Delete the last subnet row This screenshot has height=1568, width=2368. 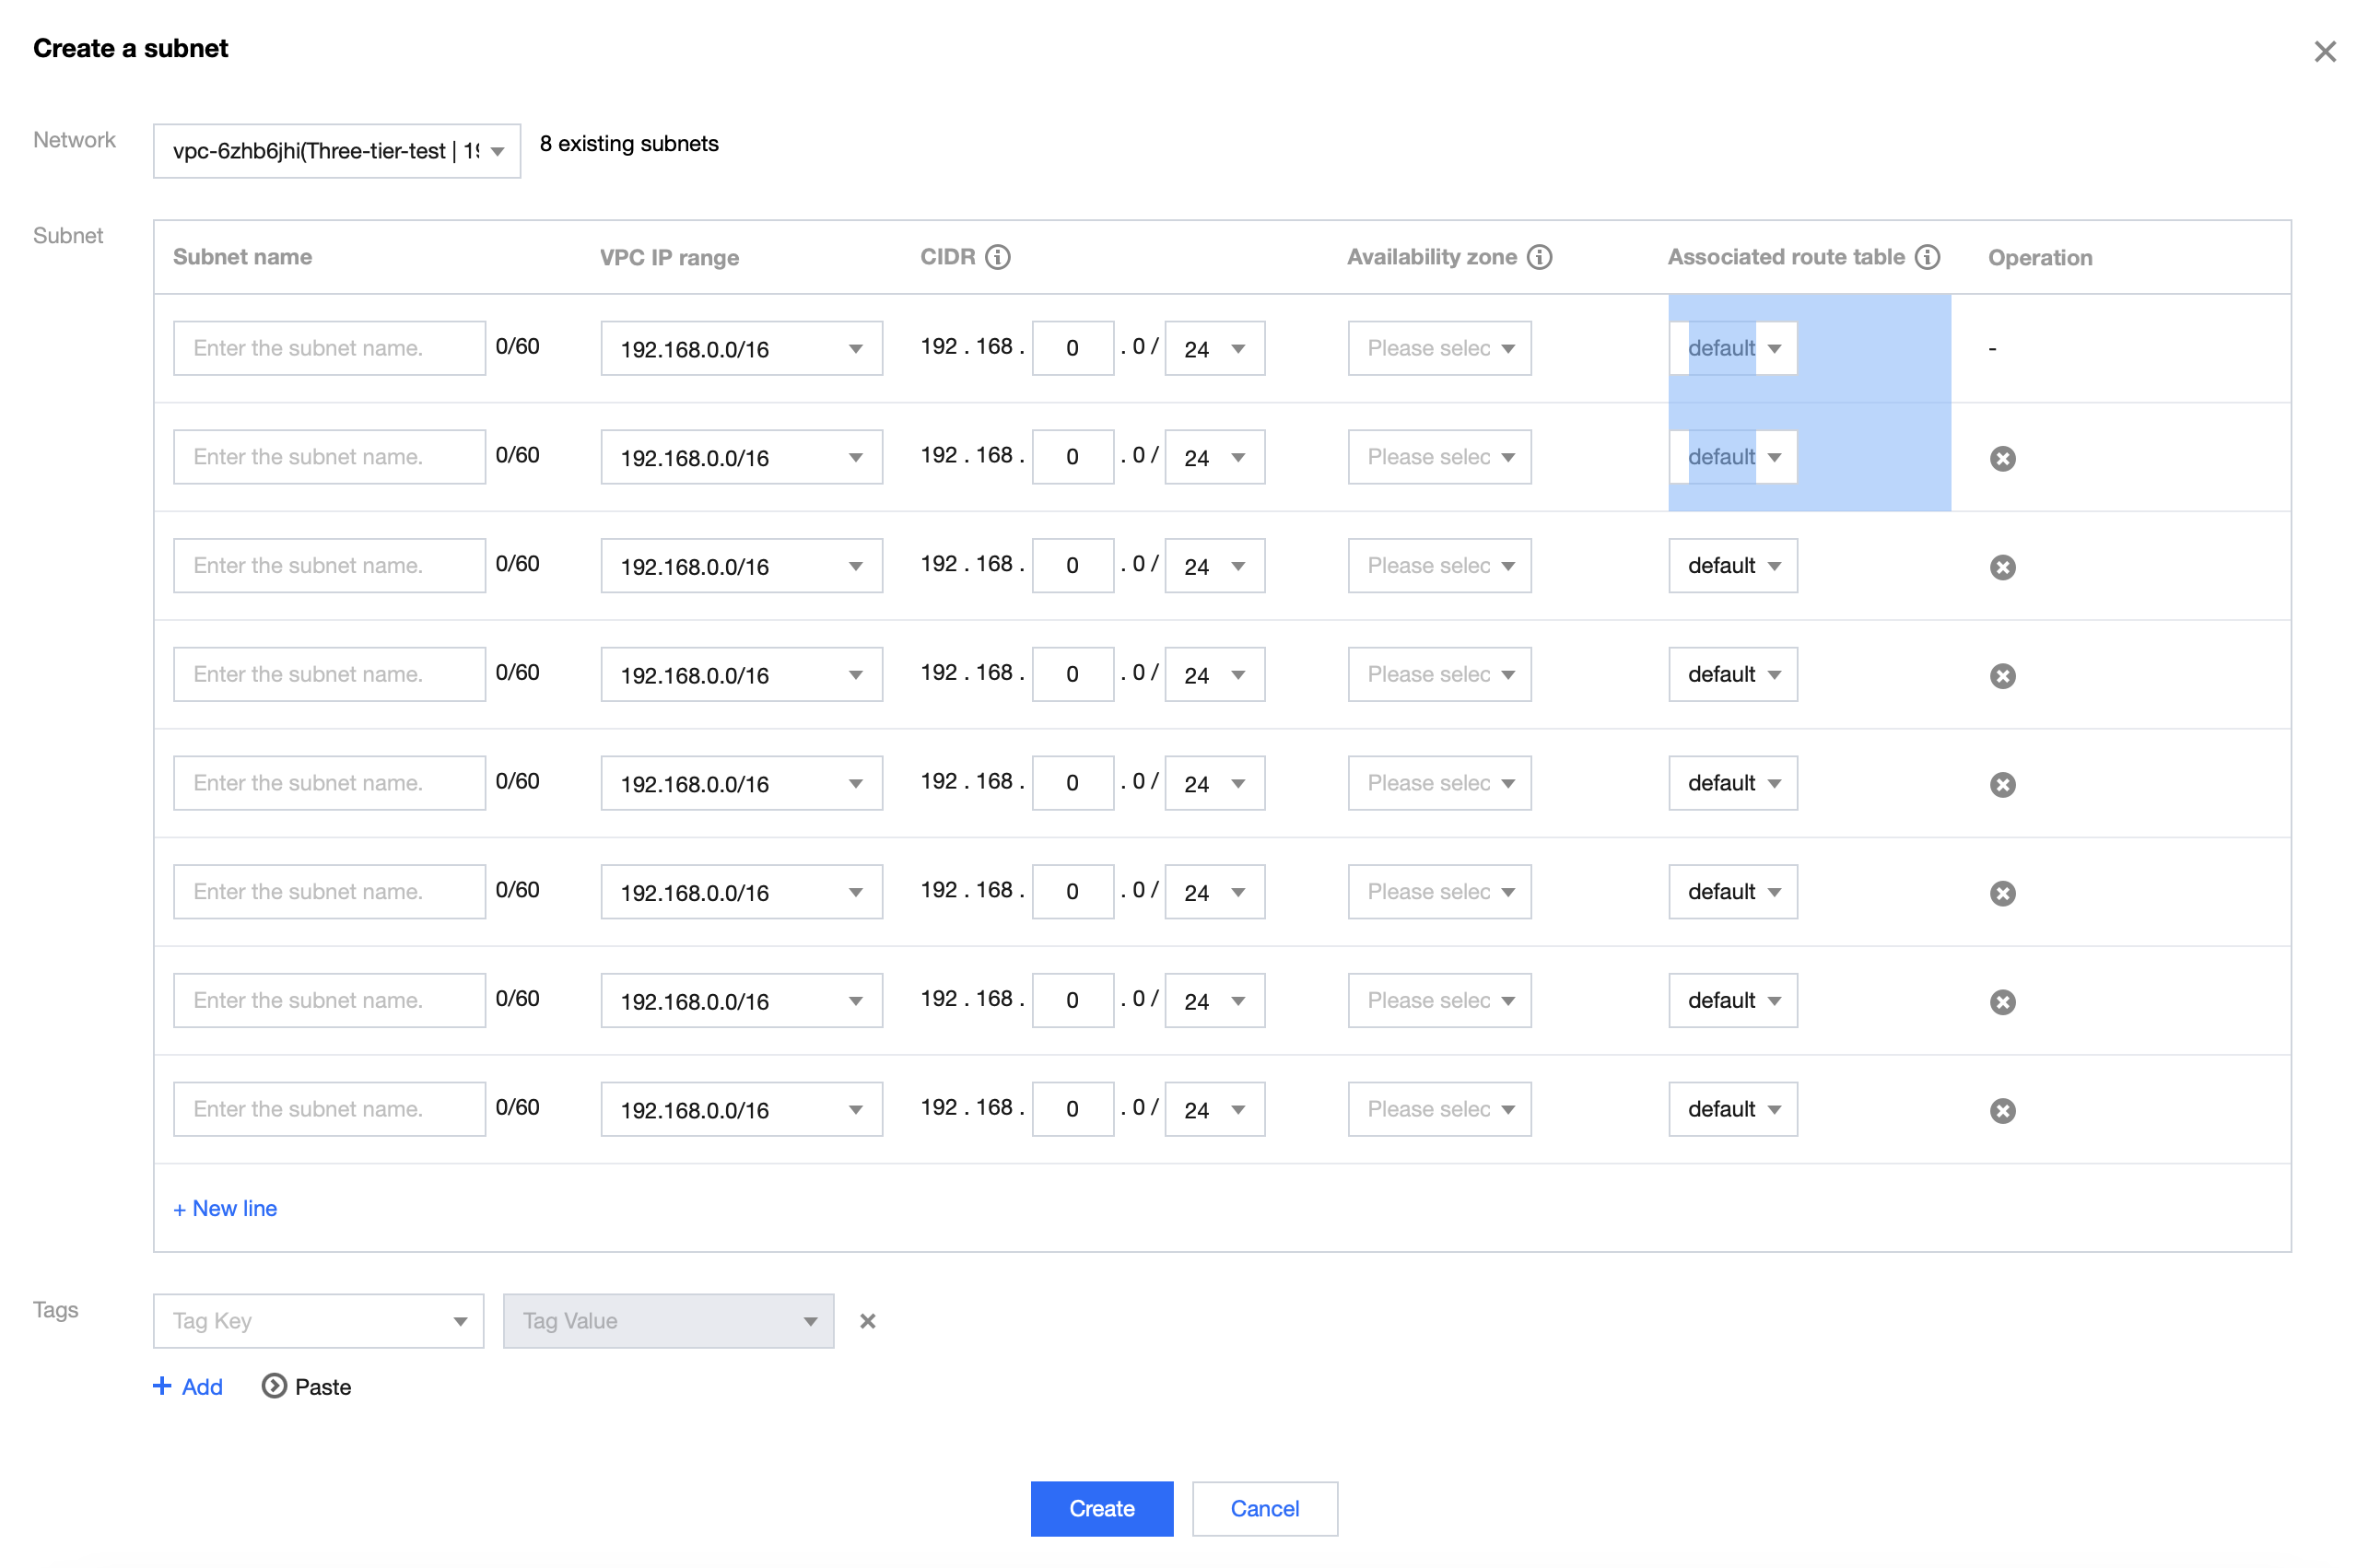pos(2002,1110)
